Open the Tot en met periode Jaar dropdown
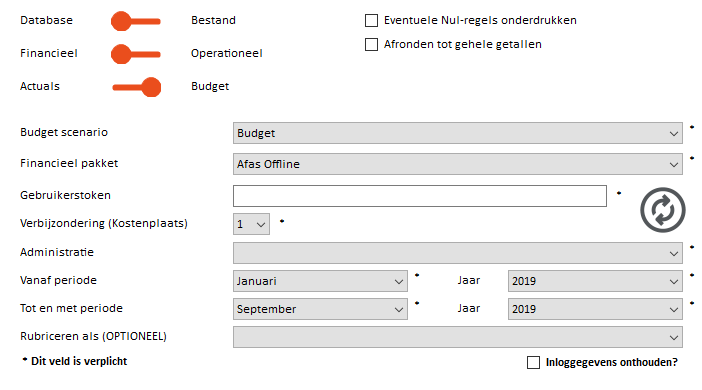The image size is (702, 390). click(595, 309)
